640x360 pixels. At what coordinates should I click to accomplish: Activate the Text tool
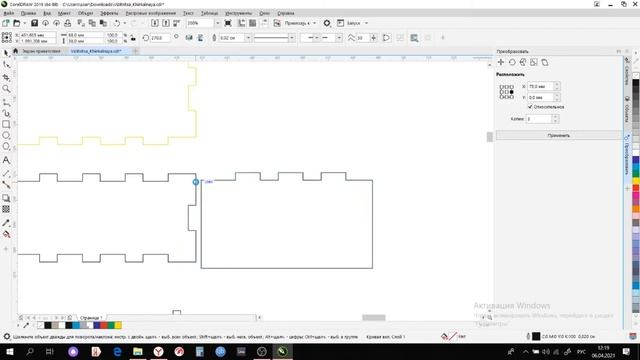pyautogui.click(x=6, y=160)
